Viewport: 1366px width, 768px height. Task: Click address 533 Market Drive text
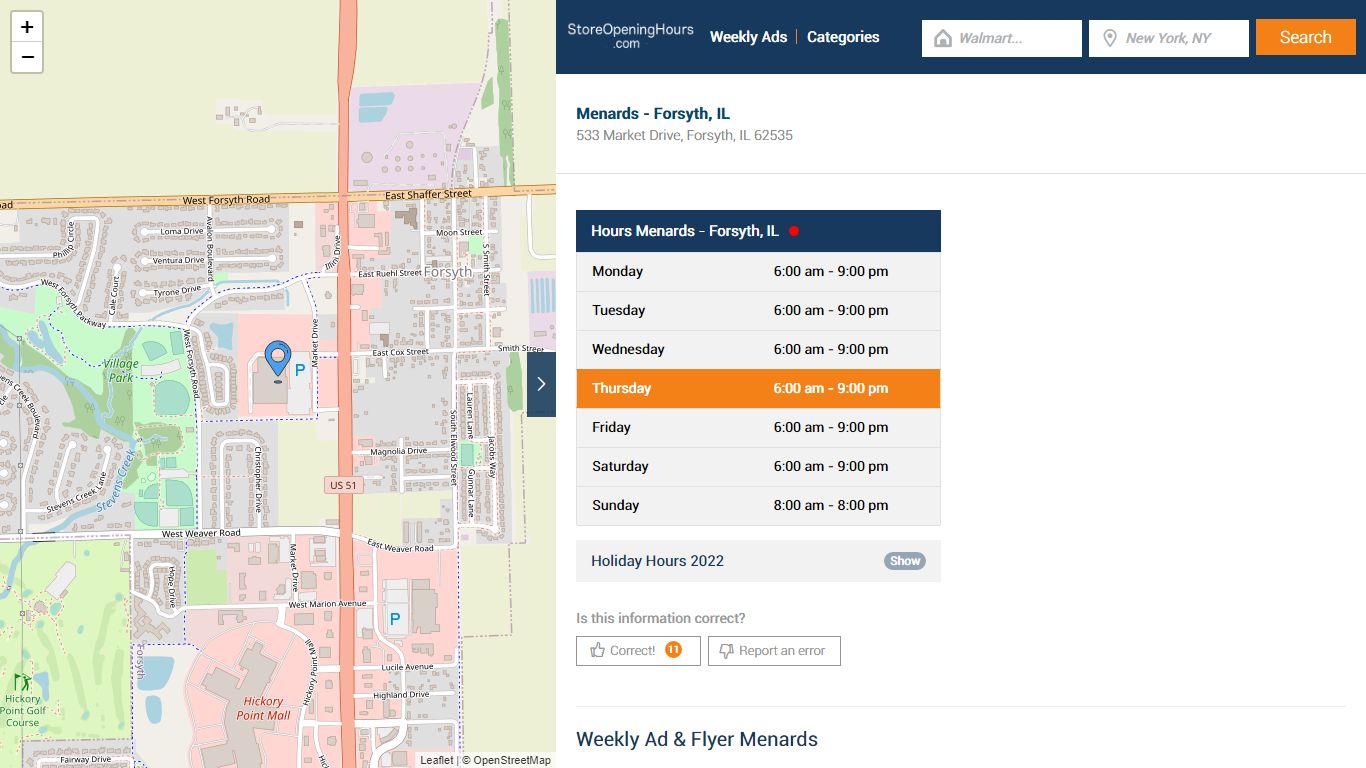(684, 135)
